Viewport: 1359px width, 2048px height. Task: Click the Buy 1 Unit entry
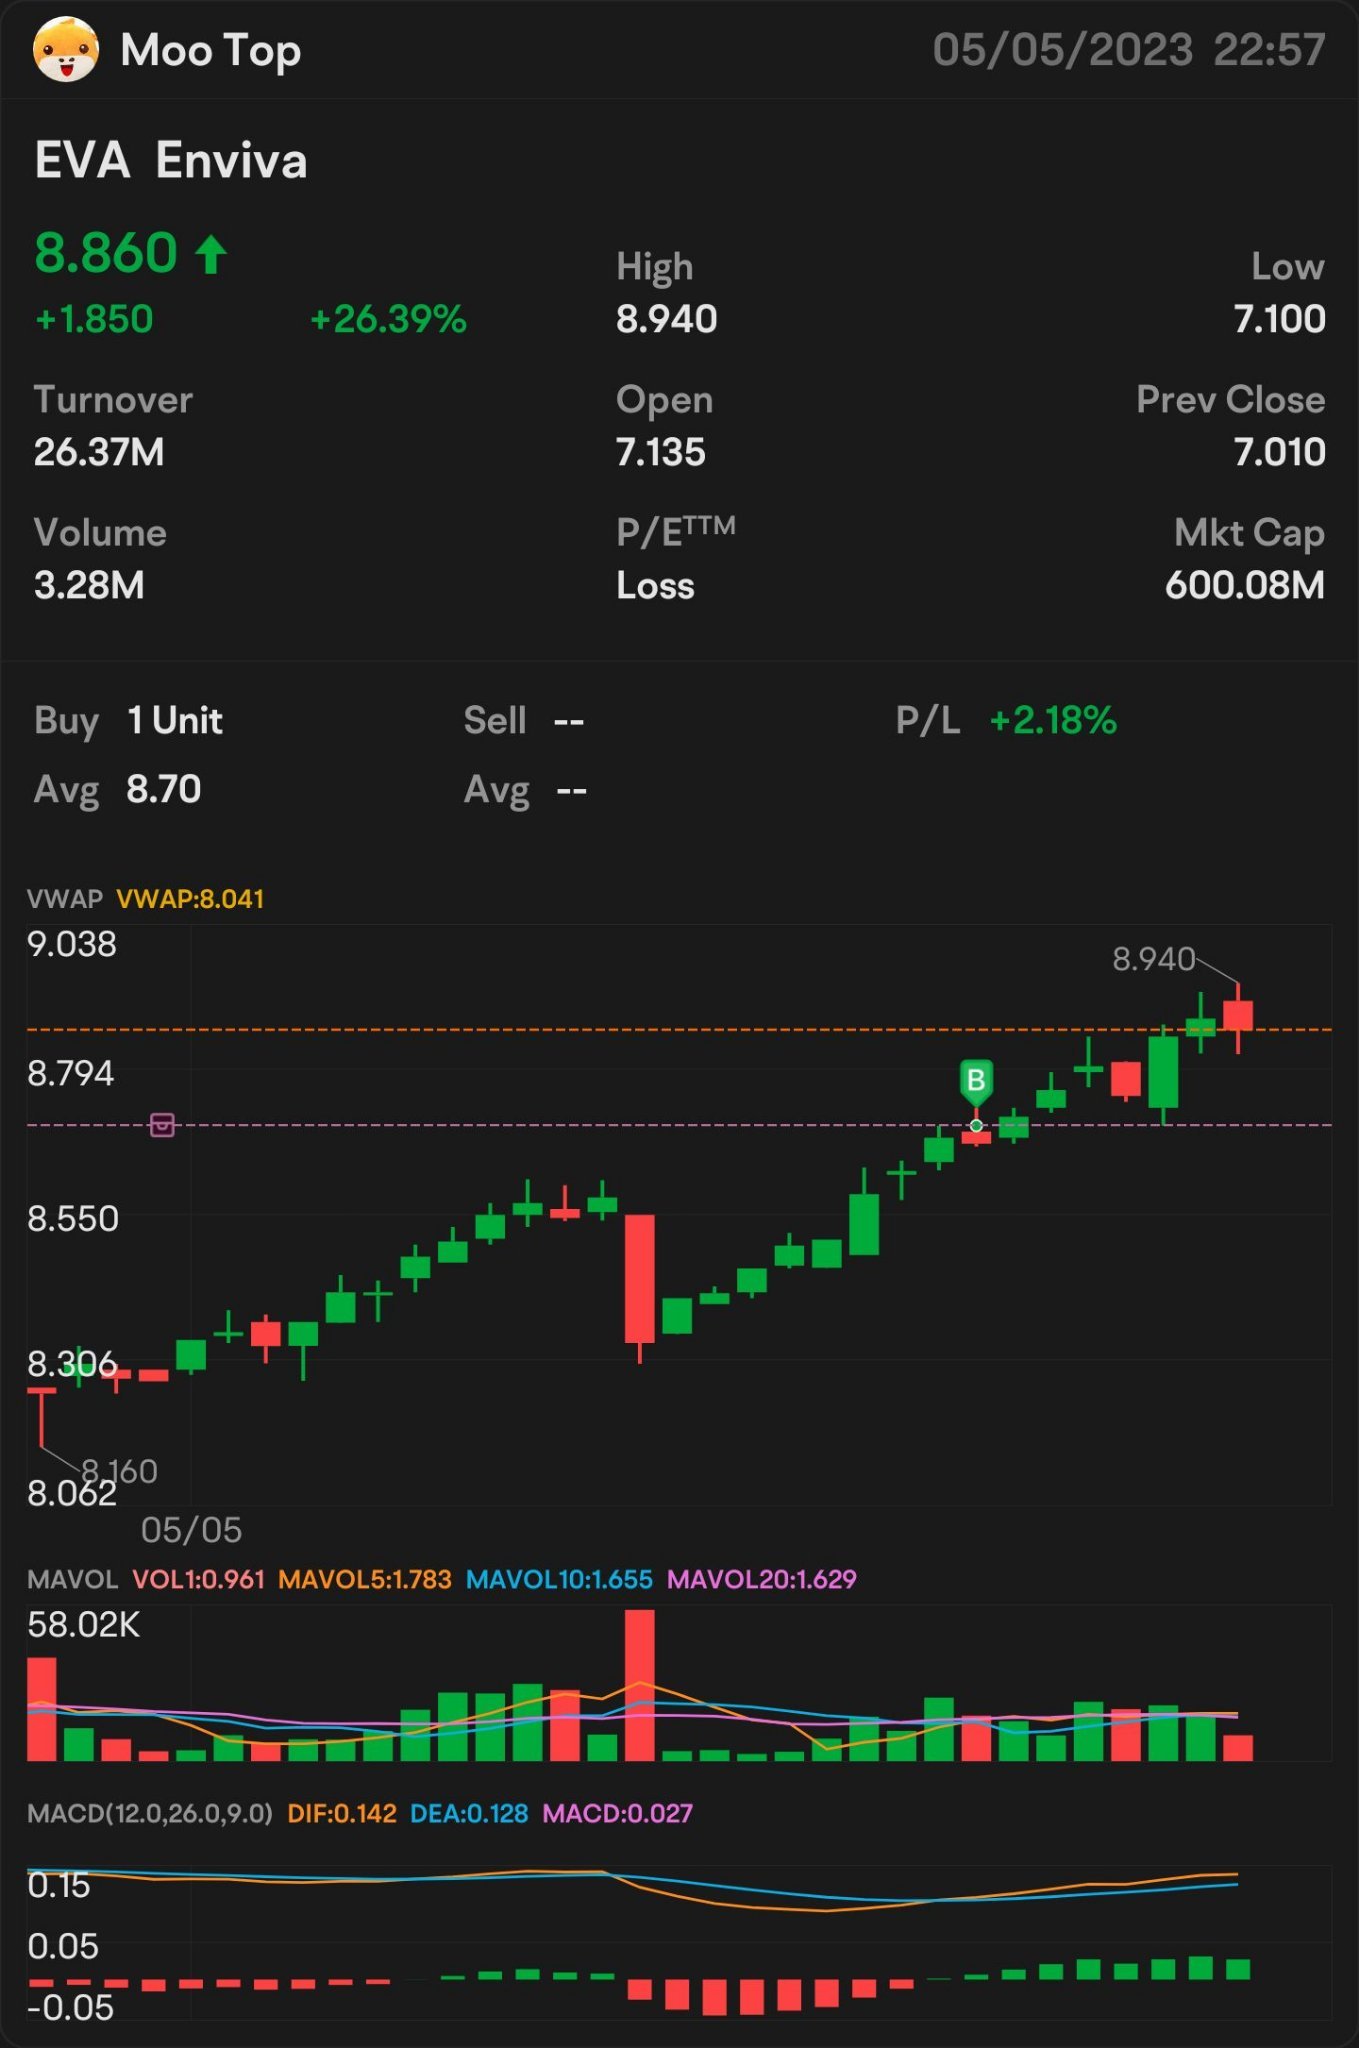point(128,721)
